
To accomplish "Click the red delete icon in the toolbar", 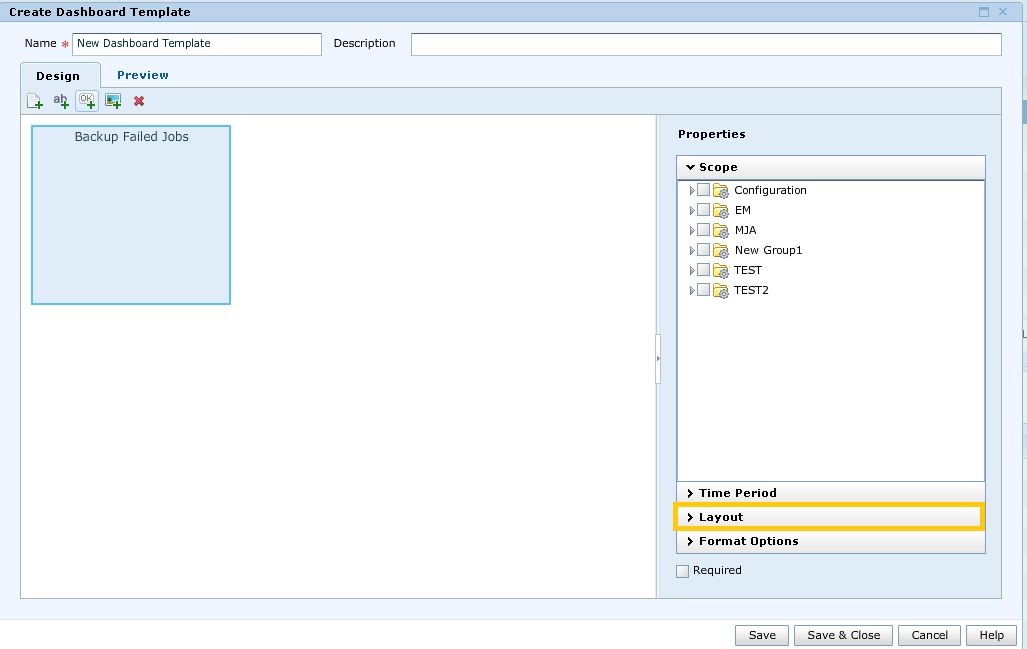I will coord(138,100).
